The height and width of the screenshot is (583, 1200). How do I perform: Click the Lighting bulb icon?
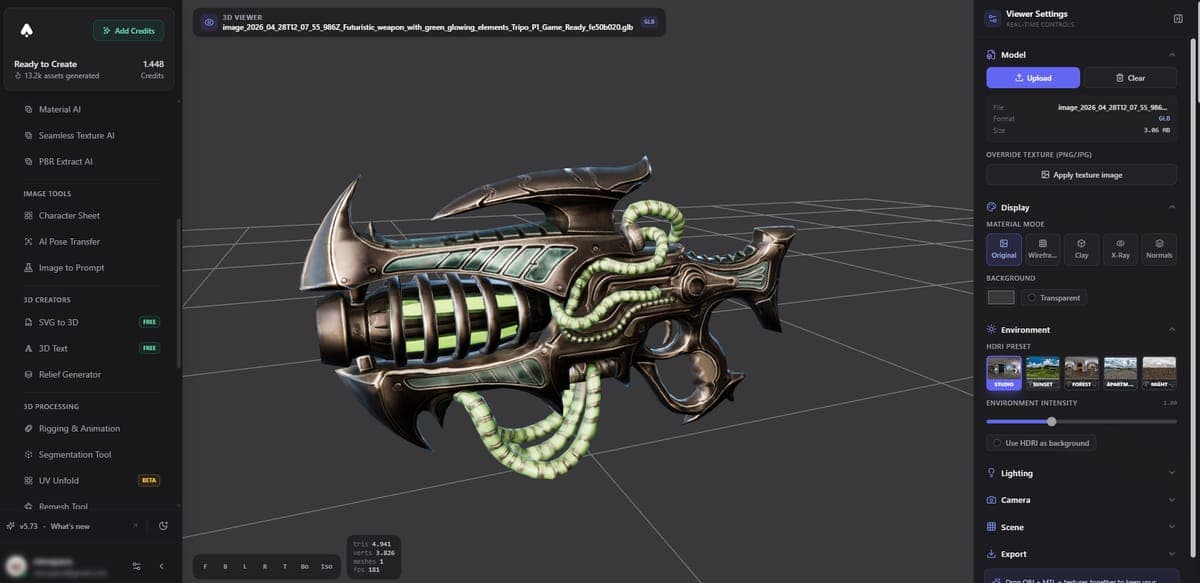(991, 473)
